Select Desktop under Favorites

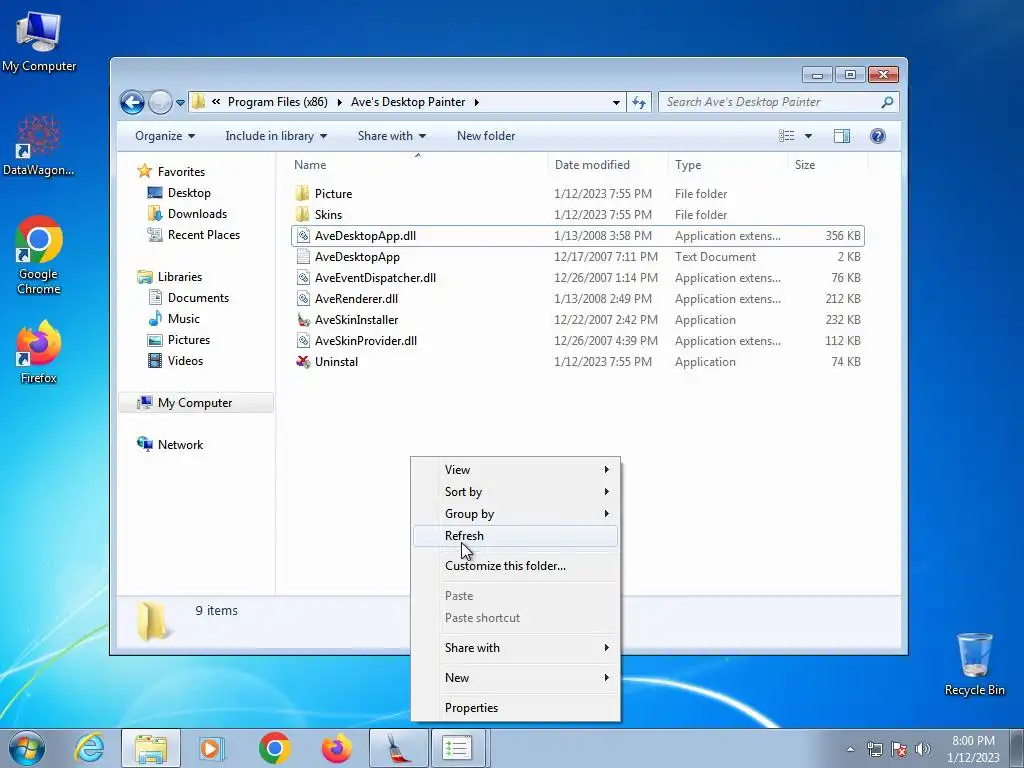[189, 193]
